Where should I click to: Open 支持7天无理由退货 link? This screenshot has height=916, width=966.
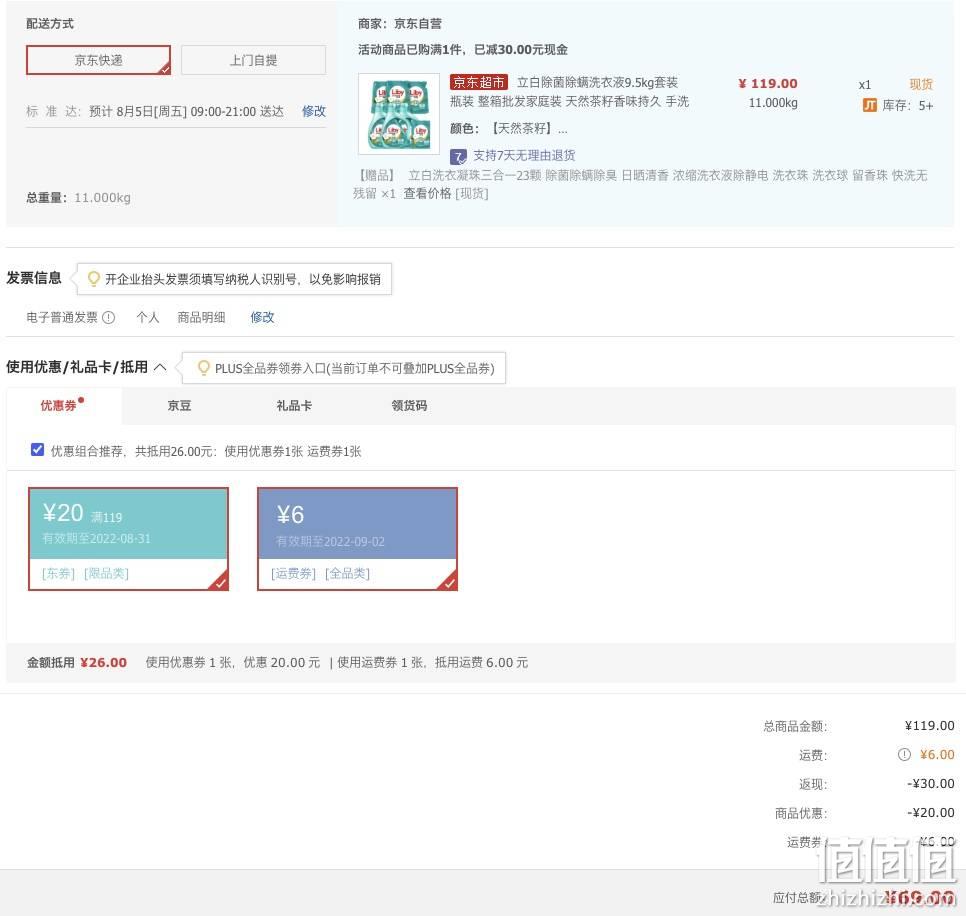click(x=524, y=155)
